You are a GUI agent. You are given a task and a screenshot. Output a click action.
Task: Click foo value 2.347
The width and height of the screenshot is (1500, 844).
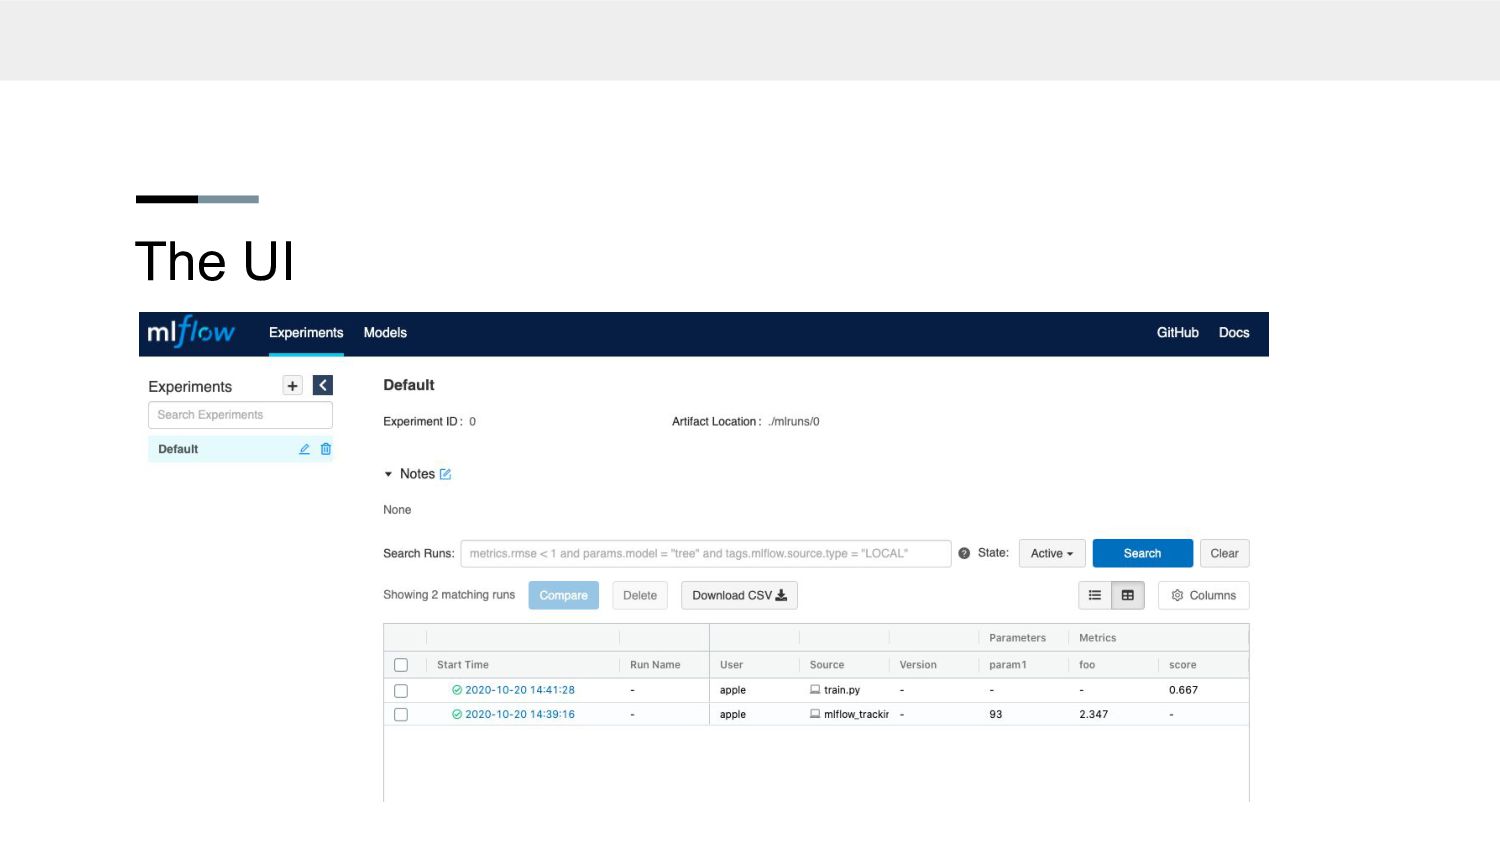point(1094,714)
